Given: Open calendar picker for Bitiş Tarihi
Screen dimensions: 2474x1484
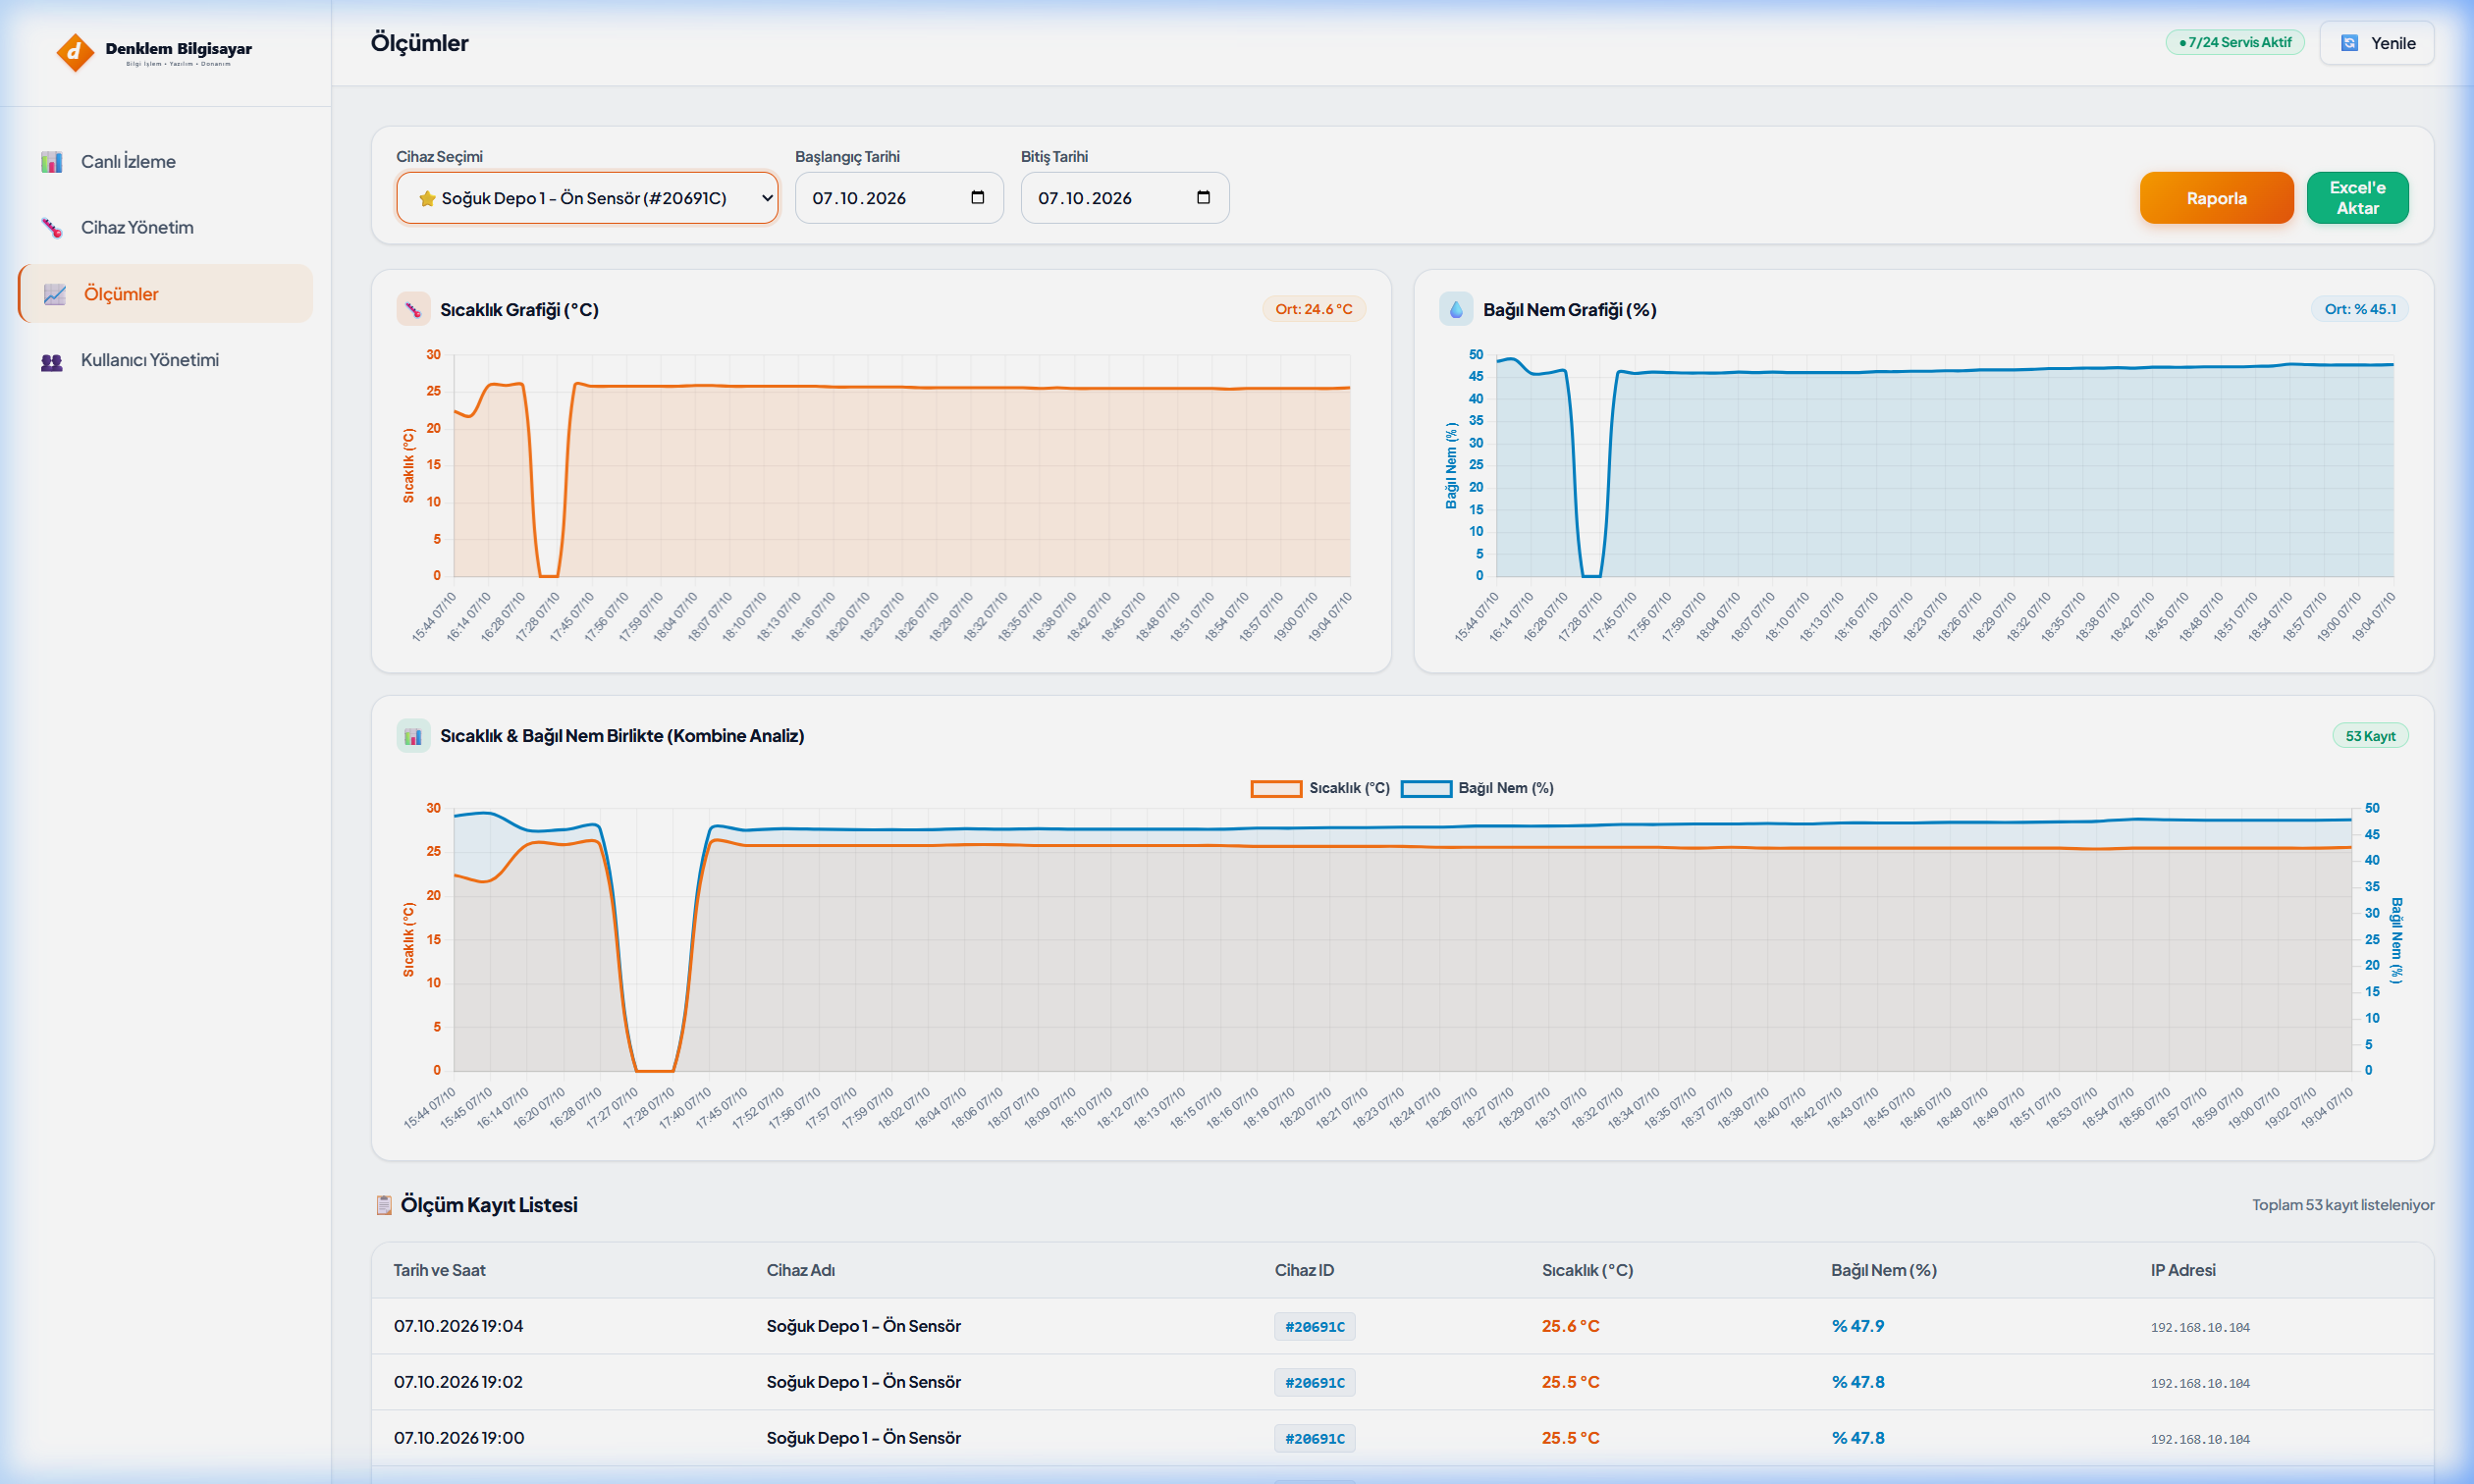Looking at the screenshot, I should tap(1204, 197).
